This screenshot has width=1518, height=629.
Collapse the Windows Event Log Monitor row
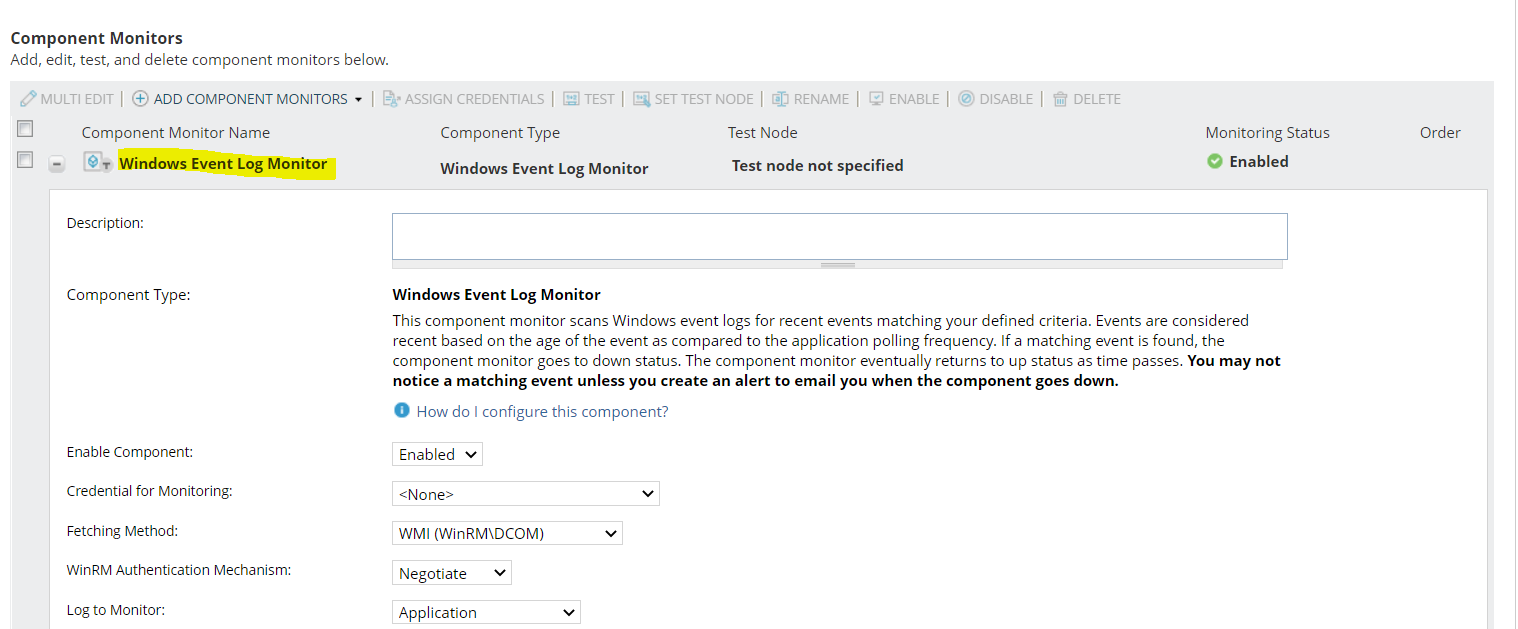(x=57, y=164)
